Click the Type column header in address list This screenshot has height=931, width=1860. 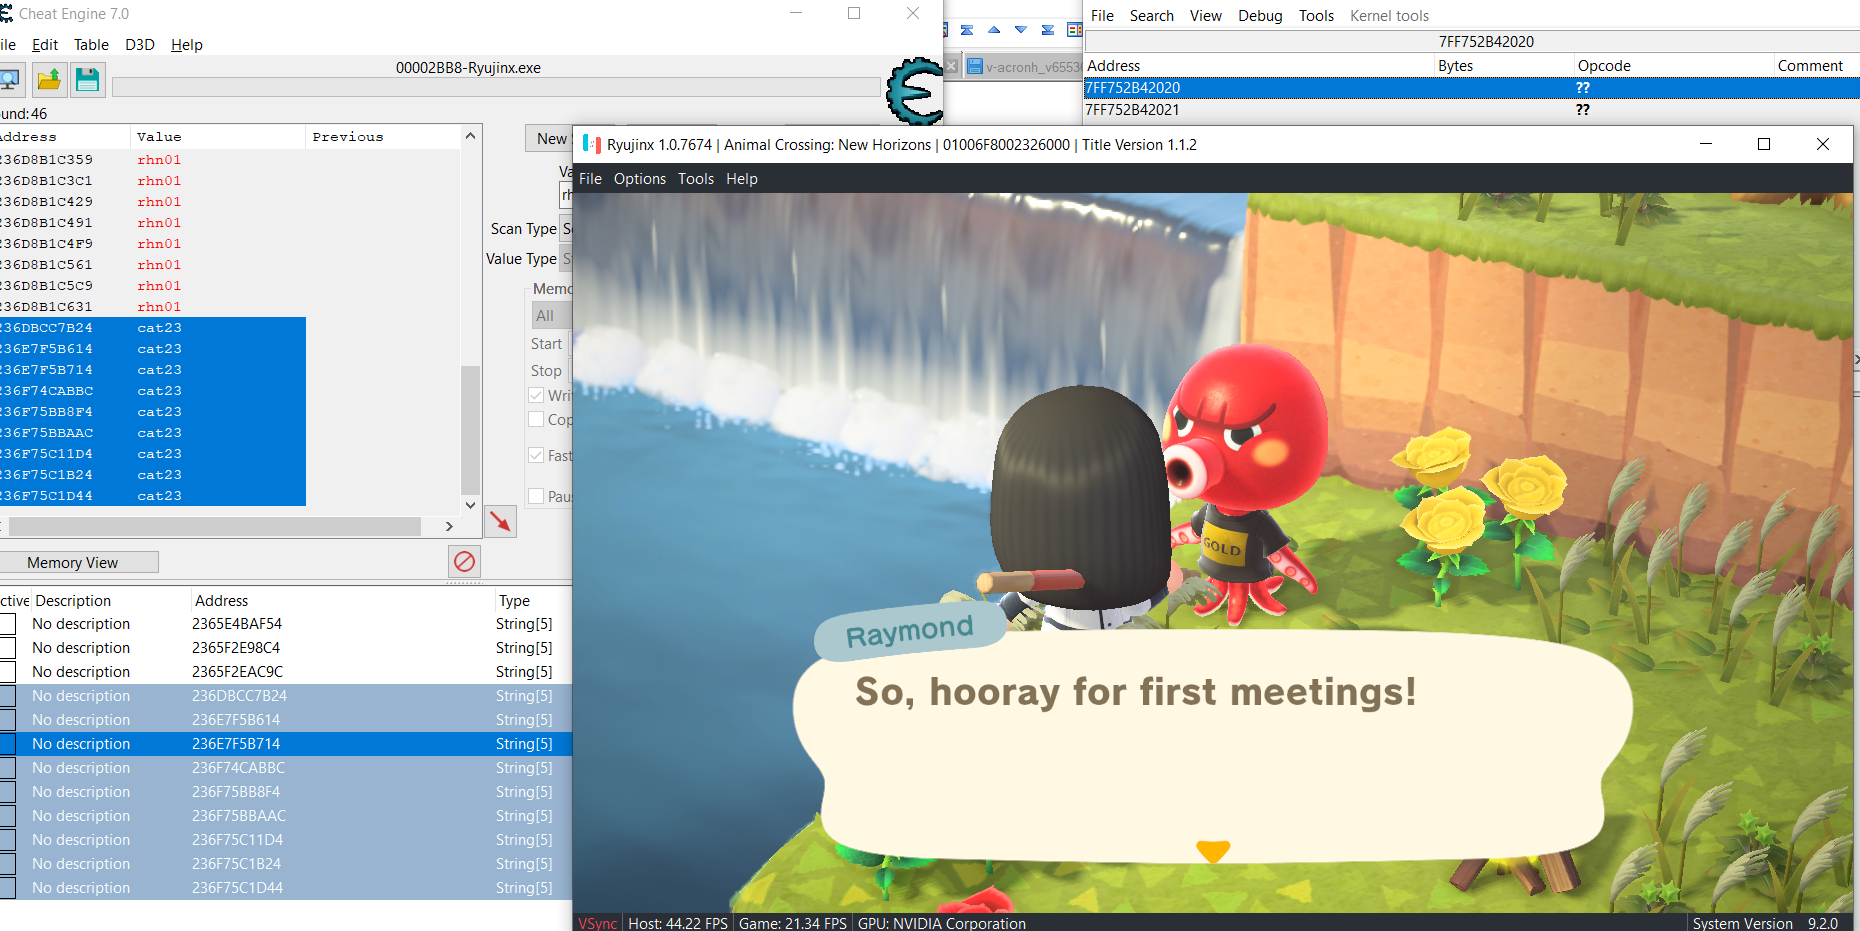(x=533, y=600)
